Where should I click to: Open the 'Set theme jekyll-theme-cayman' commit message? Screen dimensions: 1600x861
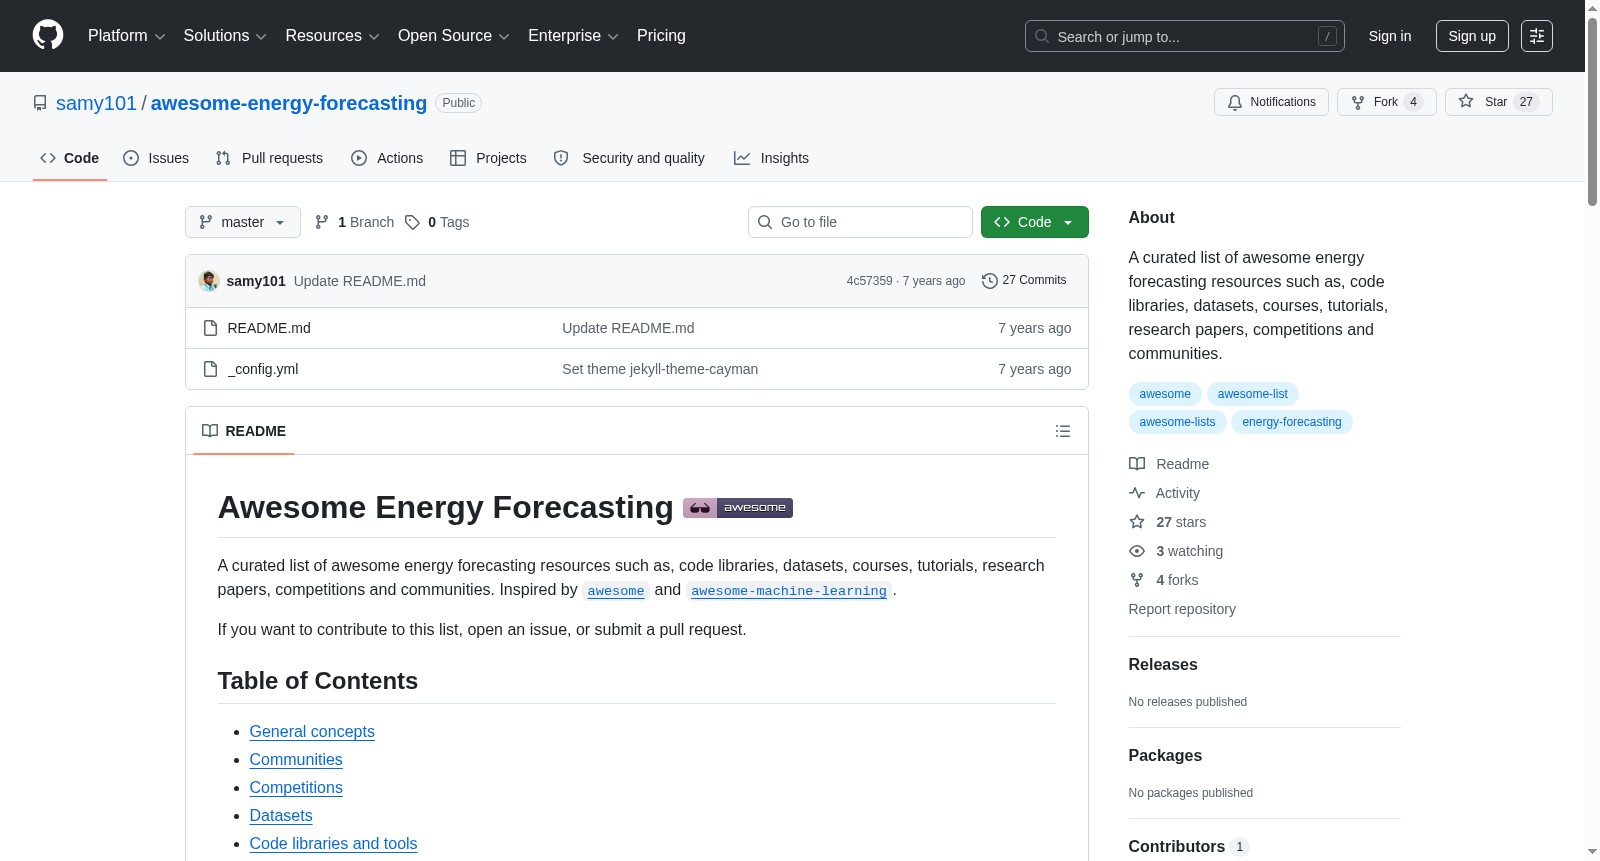tap(660, 369)
